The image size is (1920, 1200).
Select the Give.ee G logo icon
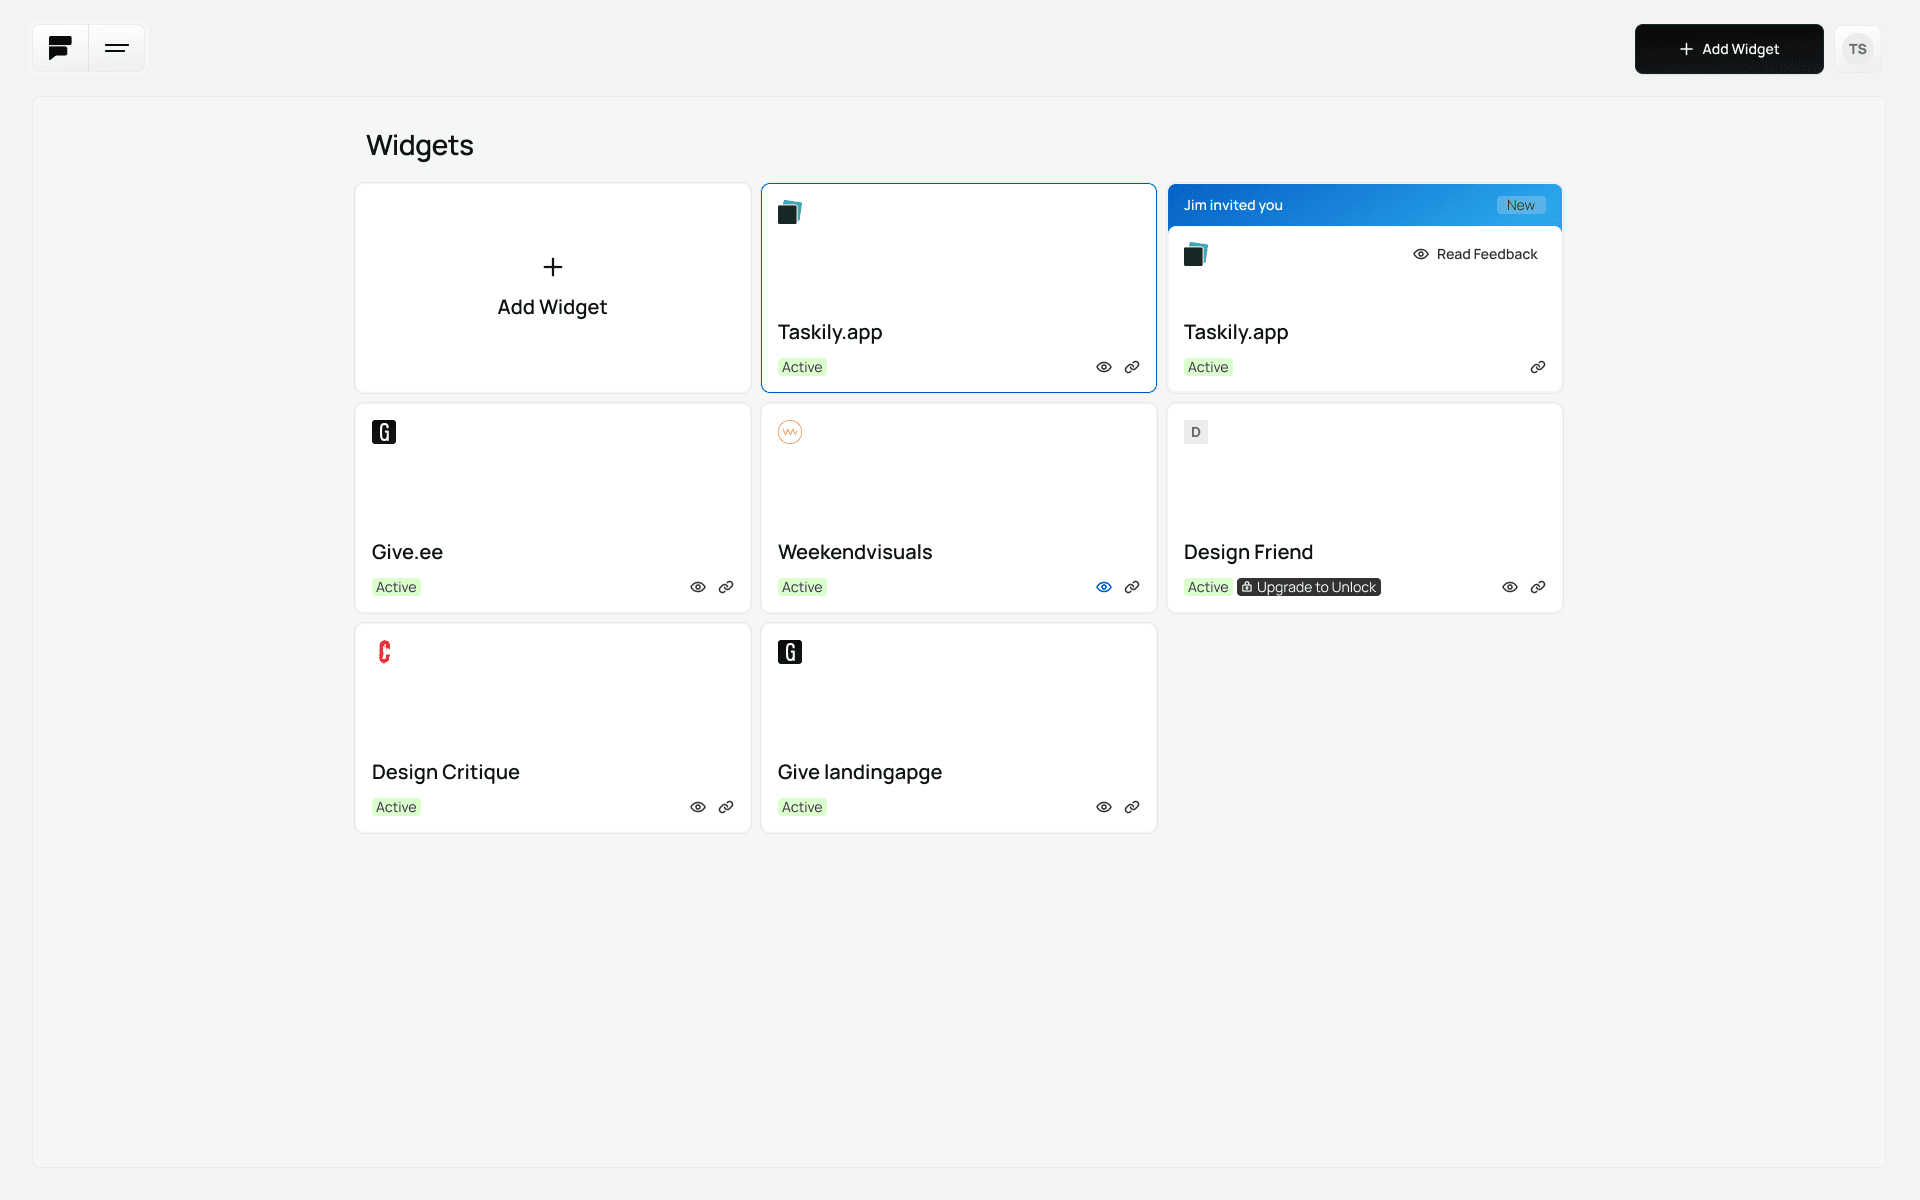[x=384, y=432]
